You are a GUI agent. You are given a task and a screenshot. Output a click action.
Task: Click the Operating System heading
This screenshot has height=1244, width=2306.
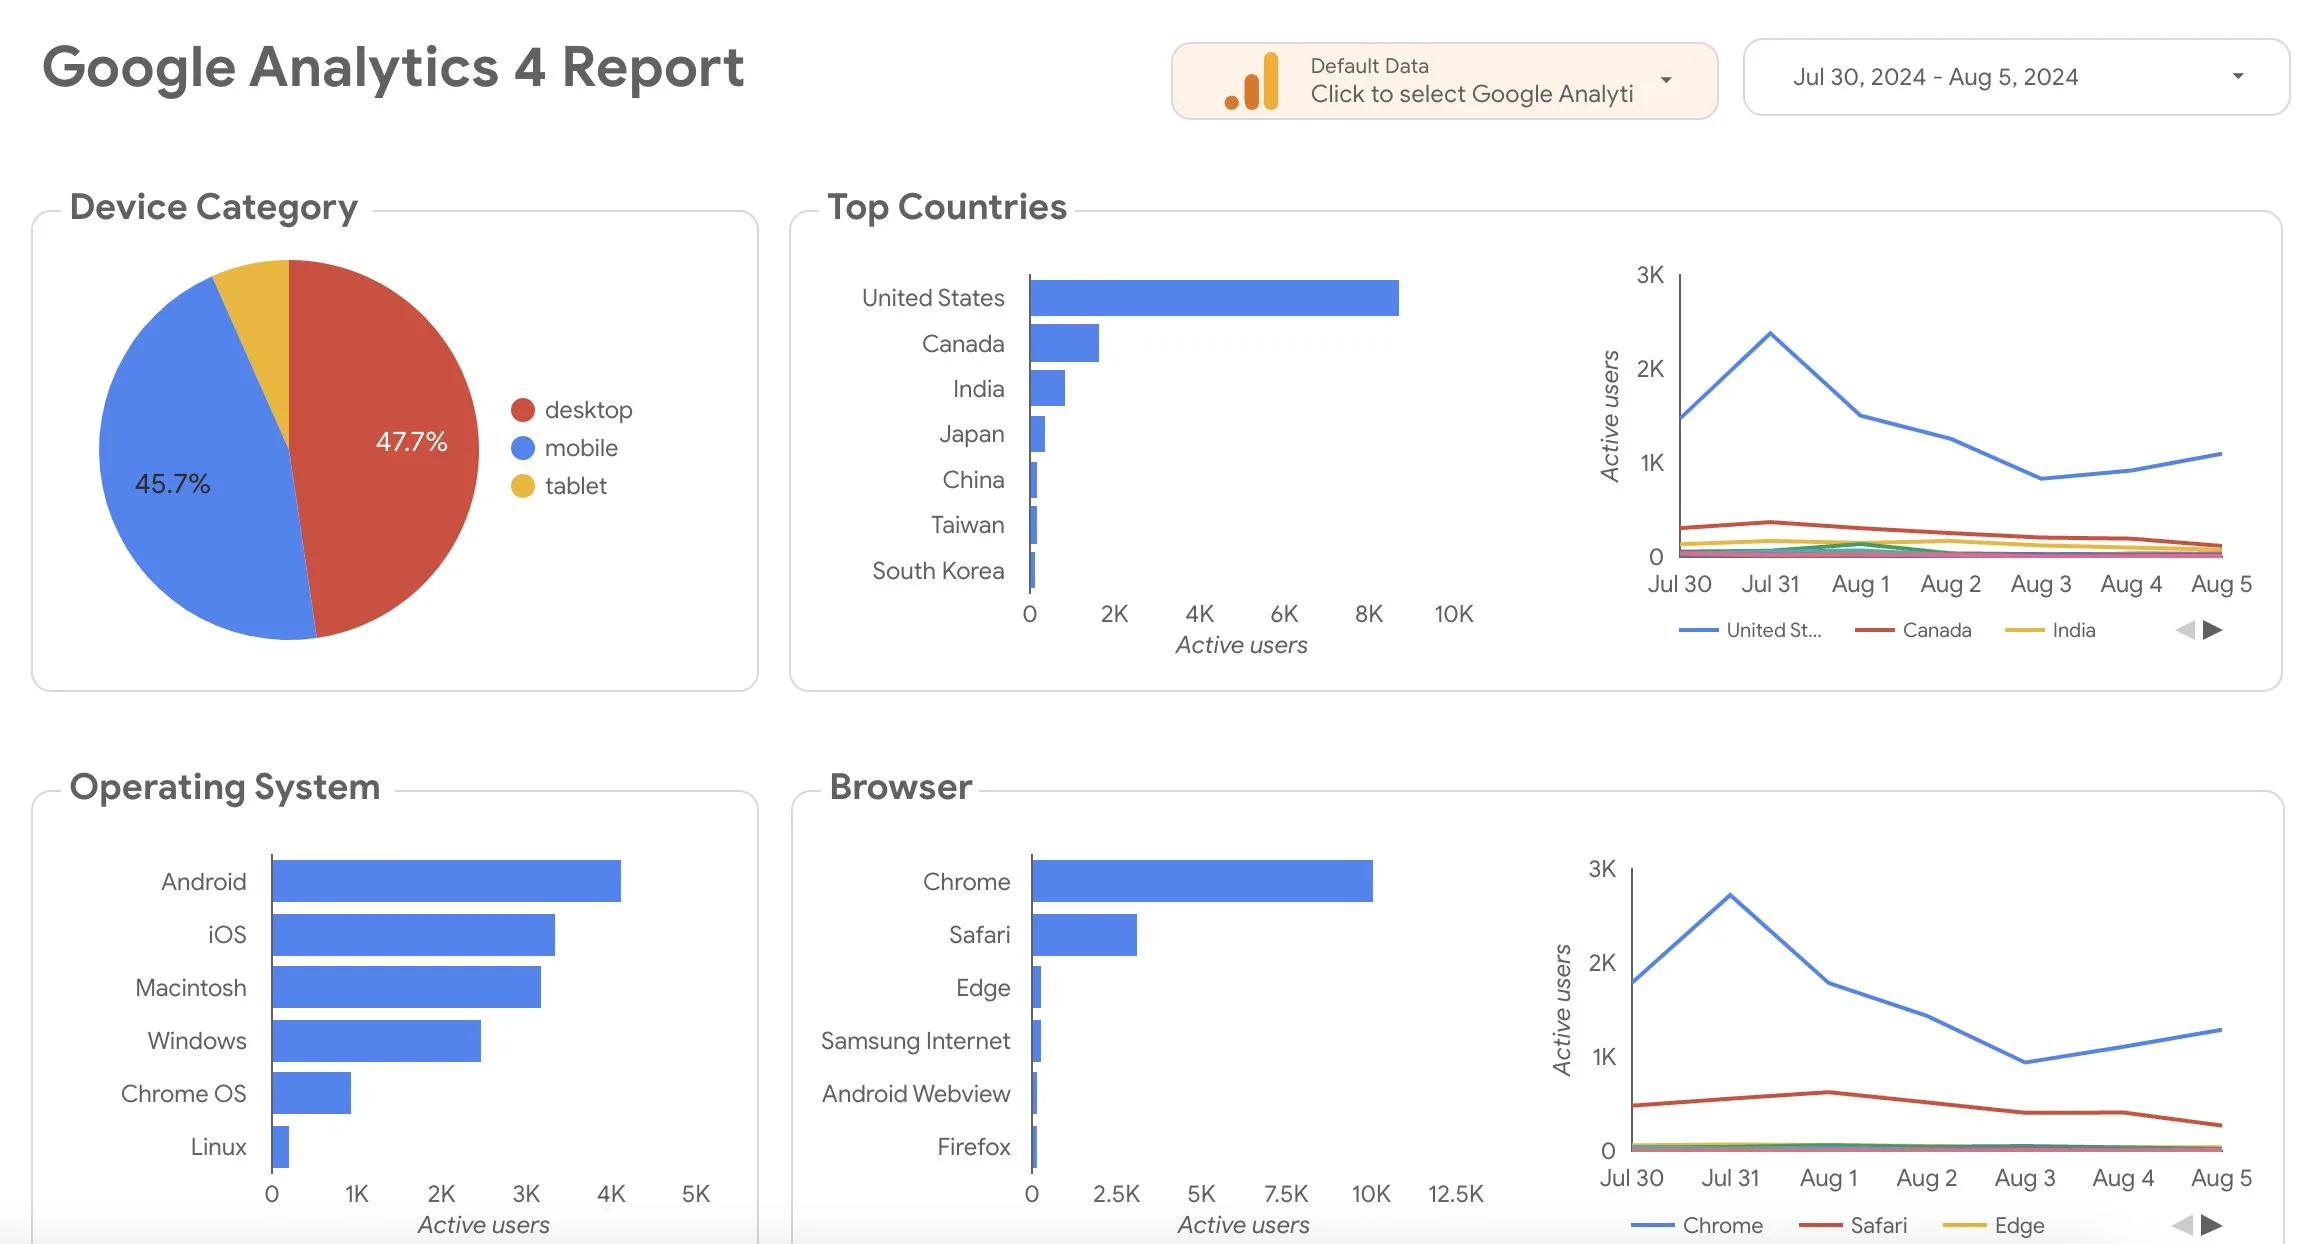[x=225, y=787]
